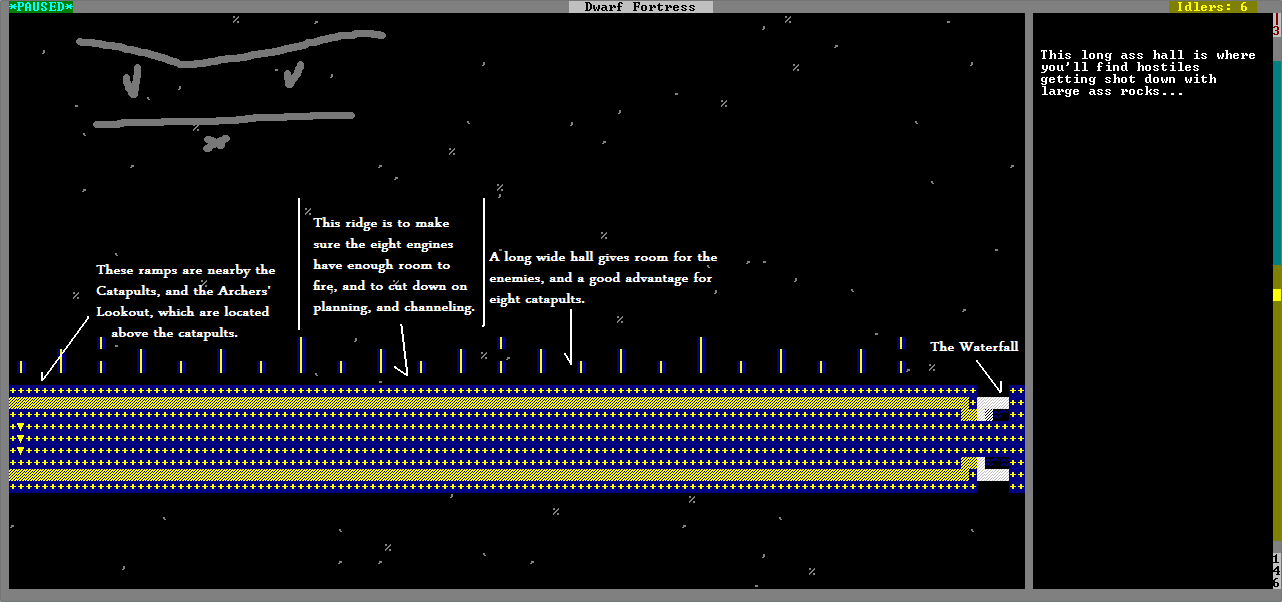Select the lower waterfall white tile

[993, 475]
